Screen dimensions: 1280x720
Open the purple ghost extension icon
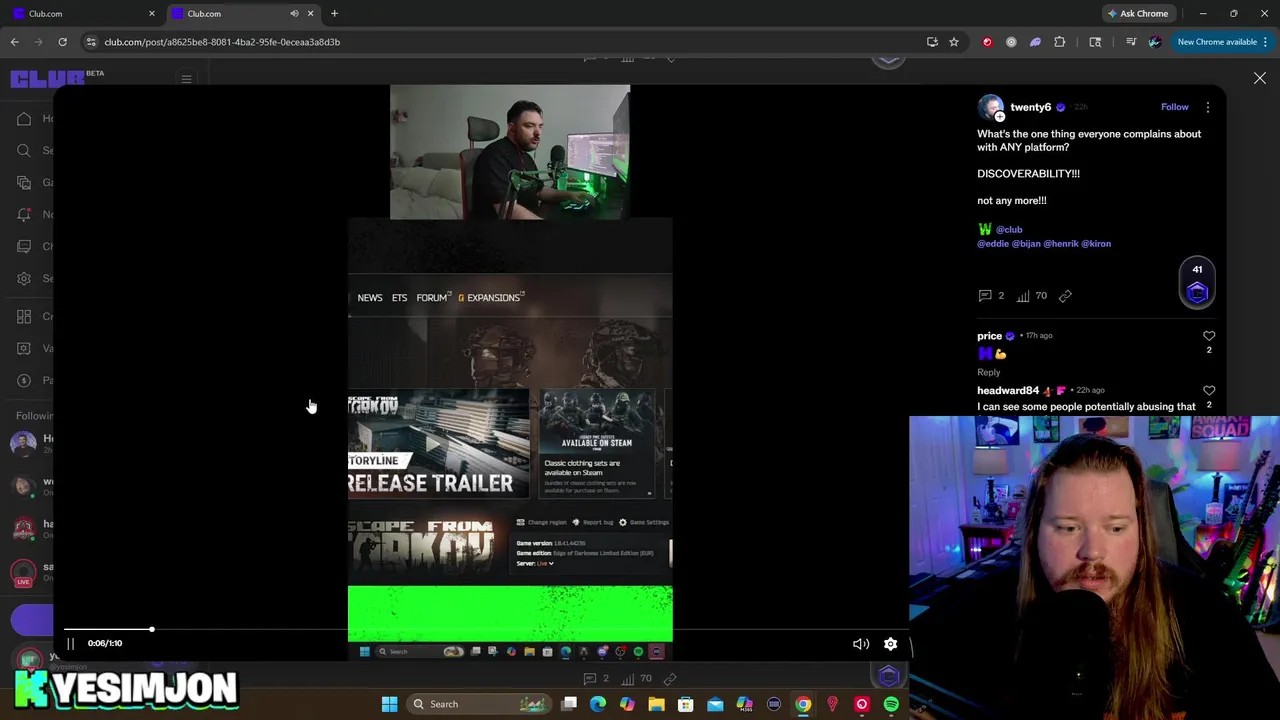point(1035,42)
